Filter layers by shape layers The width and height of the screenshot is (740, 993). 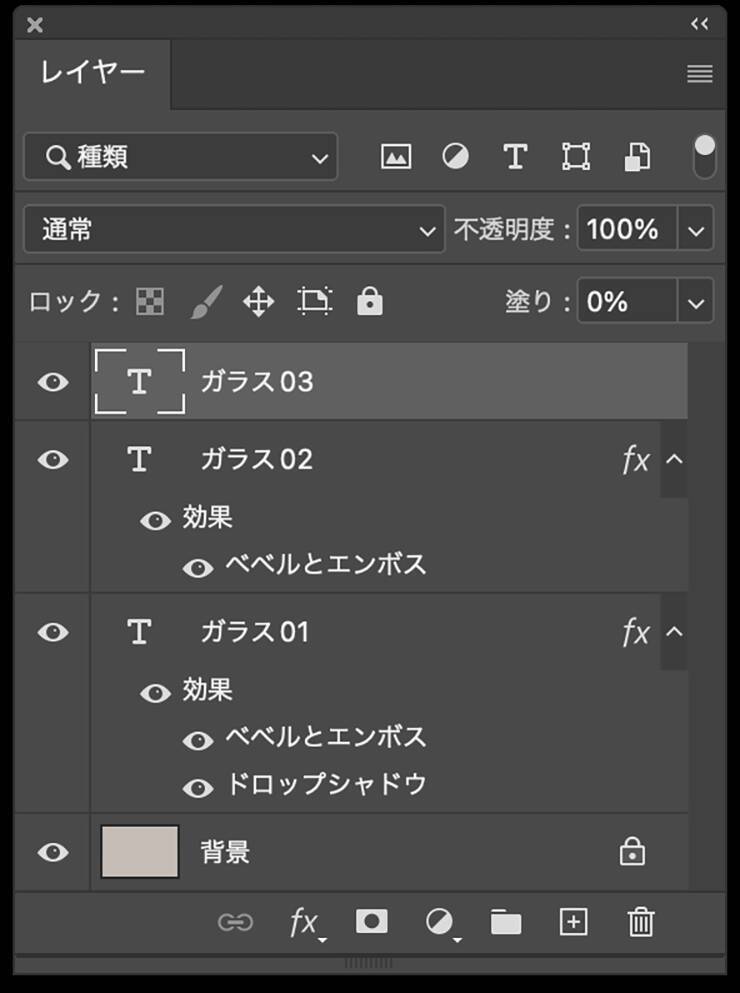point(576,156)
